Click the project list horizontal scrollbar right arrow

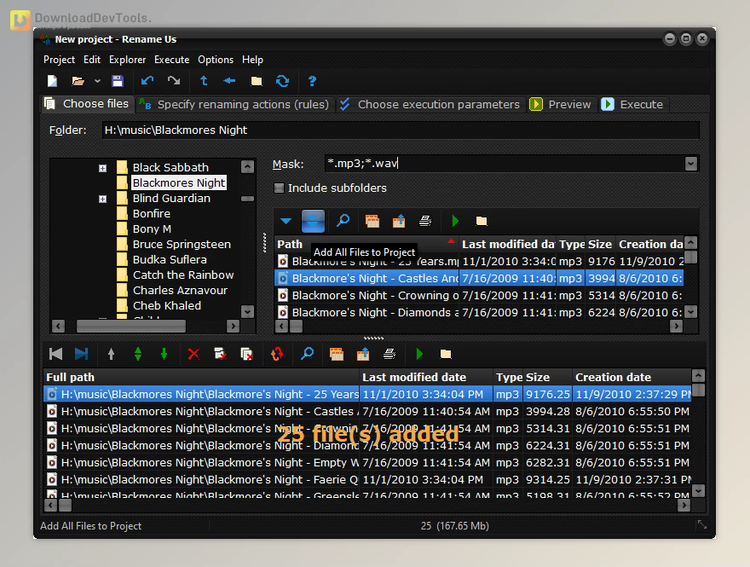click(x=684, y=505)
